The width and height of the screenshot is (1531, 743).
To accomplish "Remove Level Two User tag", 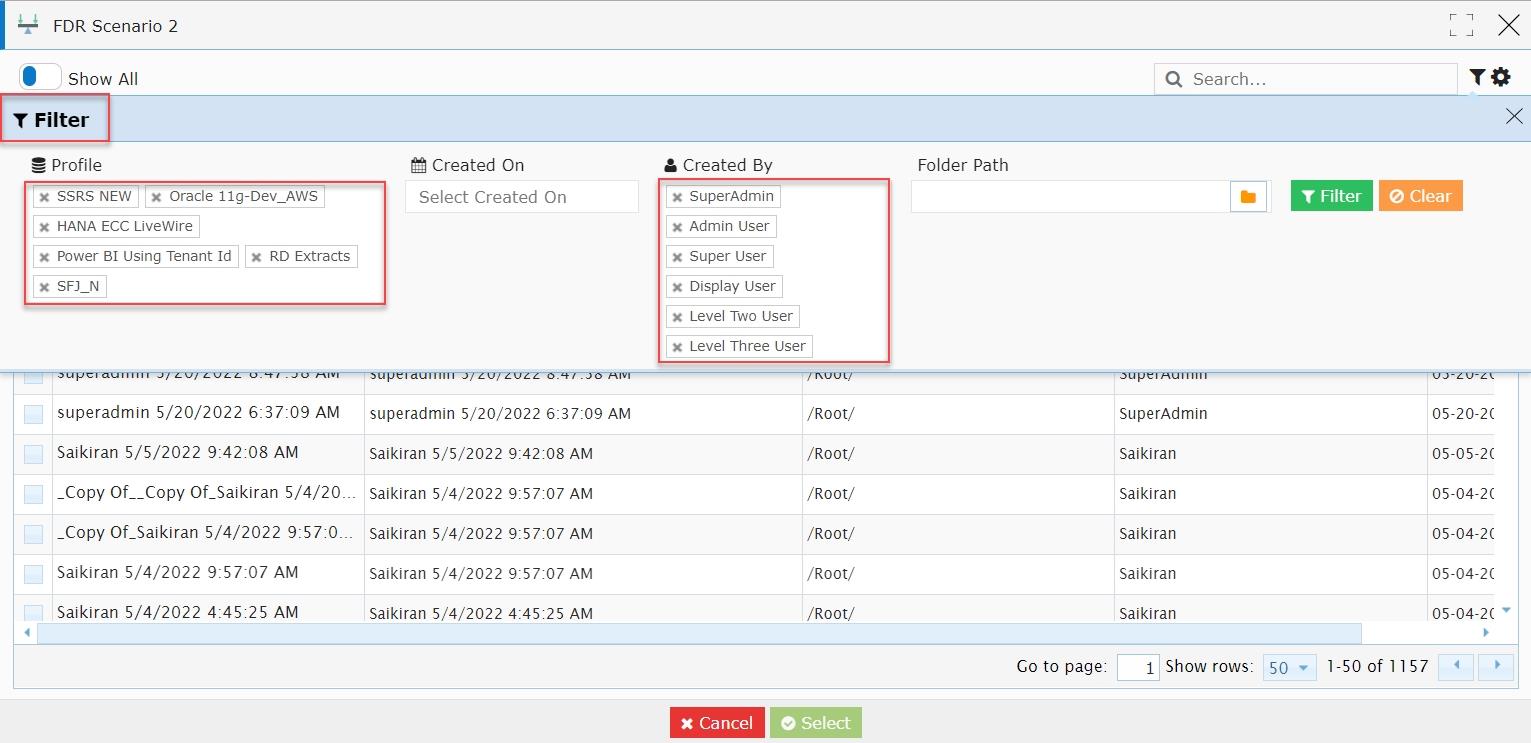I will [x=677, y=317].
